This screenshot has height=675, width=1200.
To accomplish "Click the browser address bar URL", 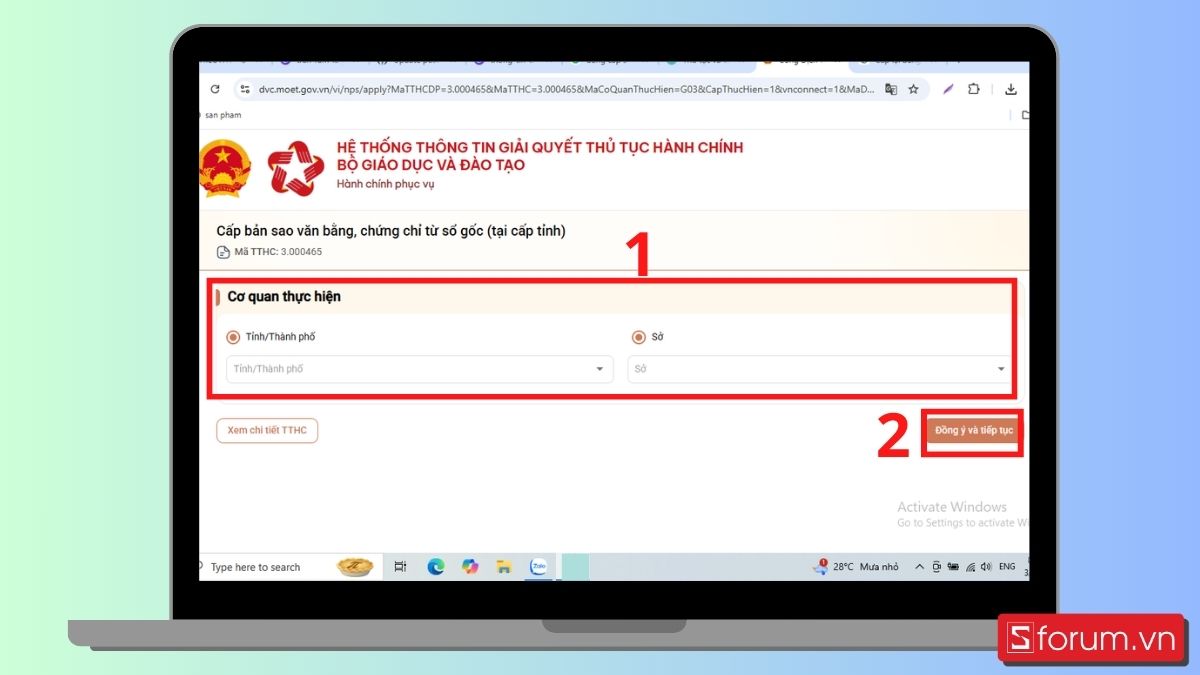I will (x=565, y=89).
